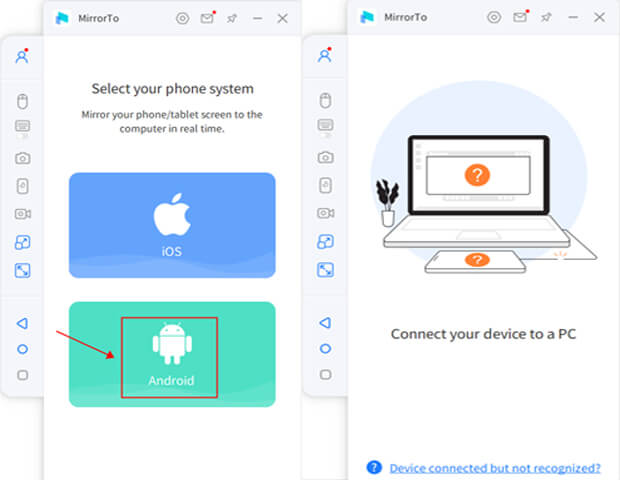
Task: Click Android back triangle in right window sidebar
Action: pyautogui.click(x=325, y=323)
